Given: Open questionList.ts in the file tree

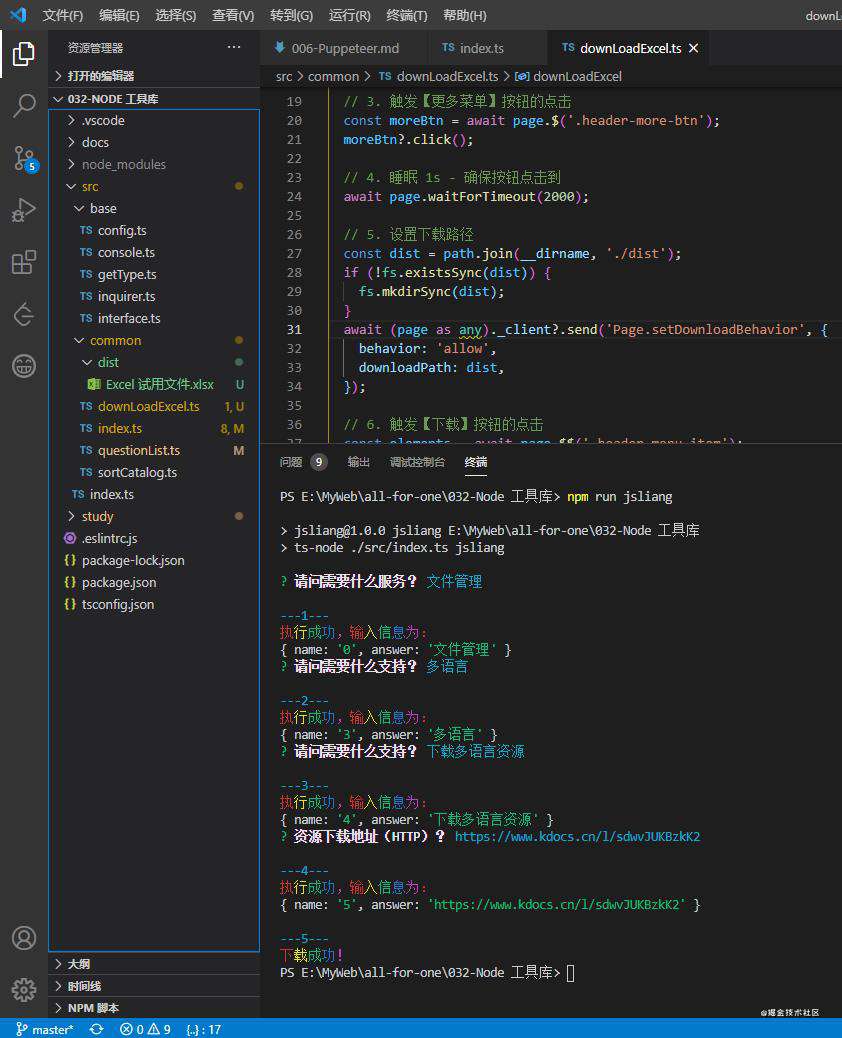Looking at the screenshot, I should [154, 450].
